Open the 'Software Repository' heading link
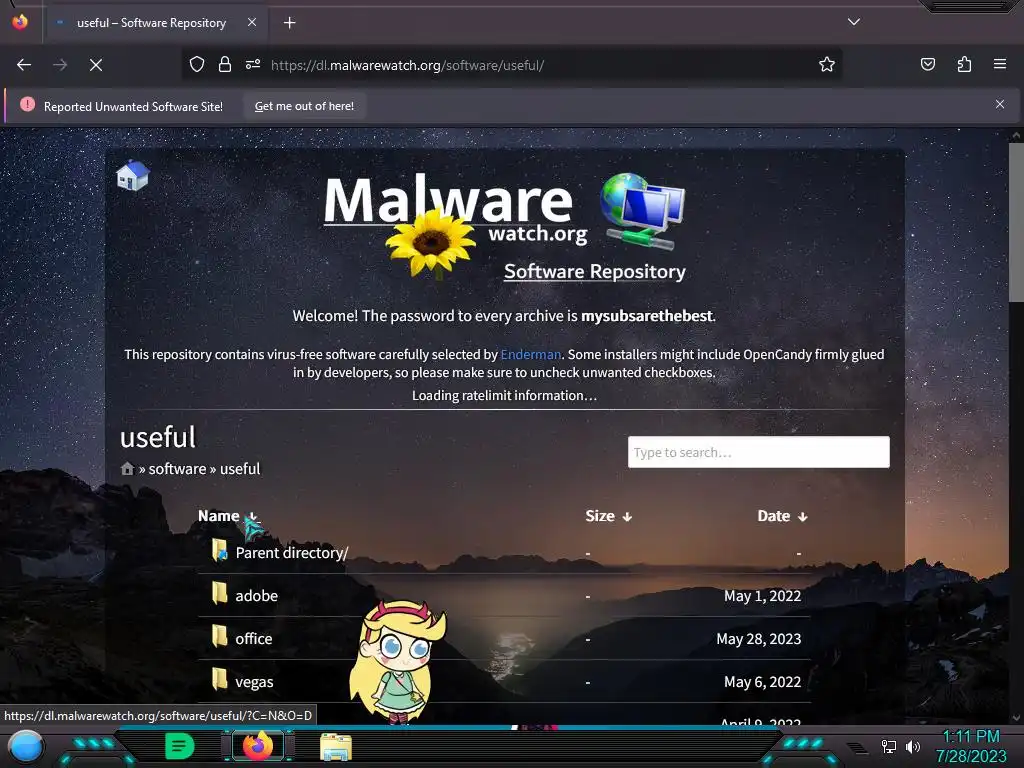The width and height of the screenshot is (1024, 768). (x=594, y=271)
